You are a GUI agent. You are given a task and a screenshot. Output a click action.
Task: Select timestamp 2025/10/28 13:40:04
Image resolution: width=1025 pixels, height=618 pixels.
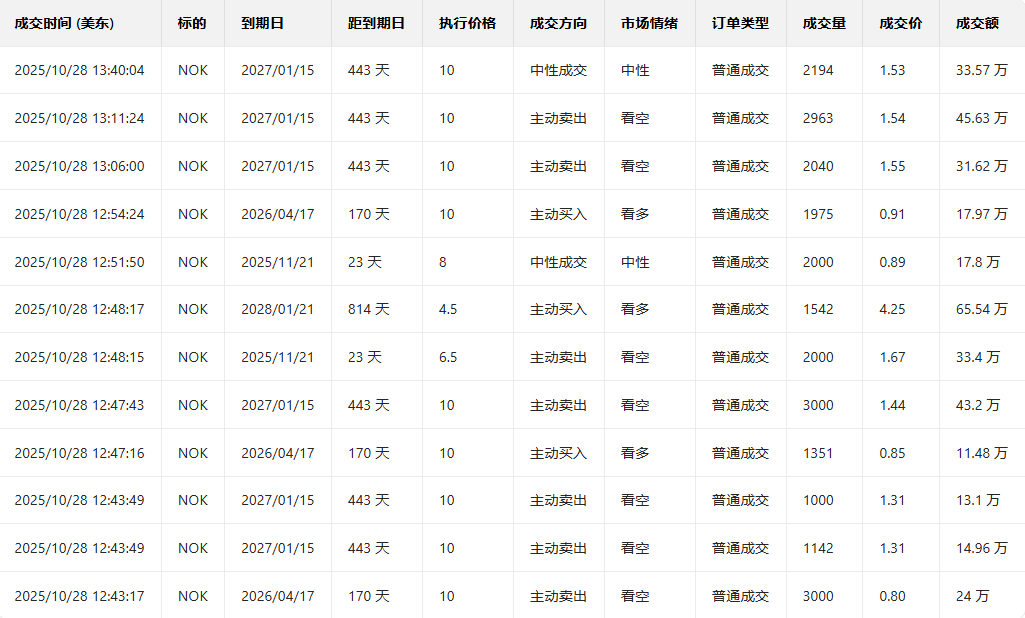pyautogui.click(x=79, y=71)
